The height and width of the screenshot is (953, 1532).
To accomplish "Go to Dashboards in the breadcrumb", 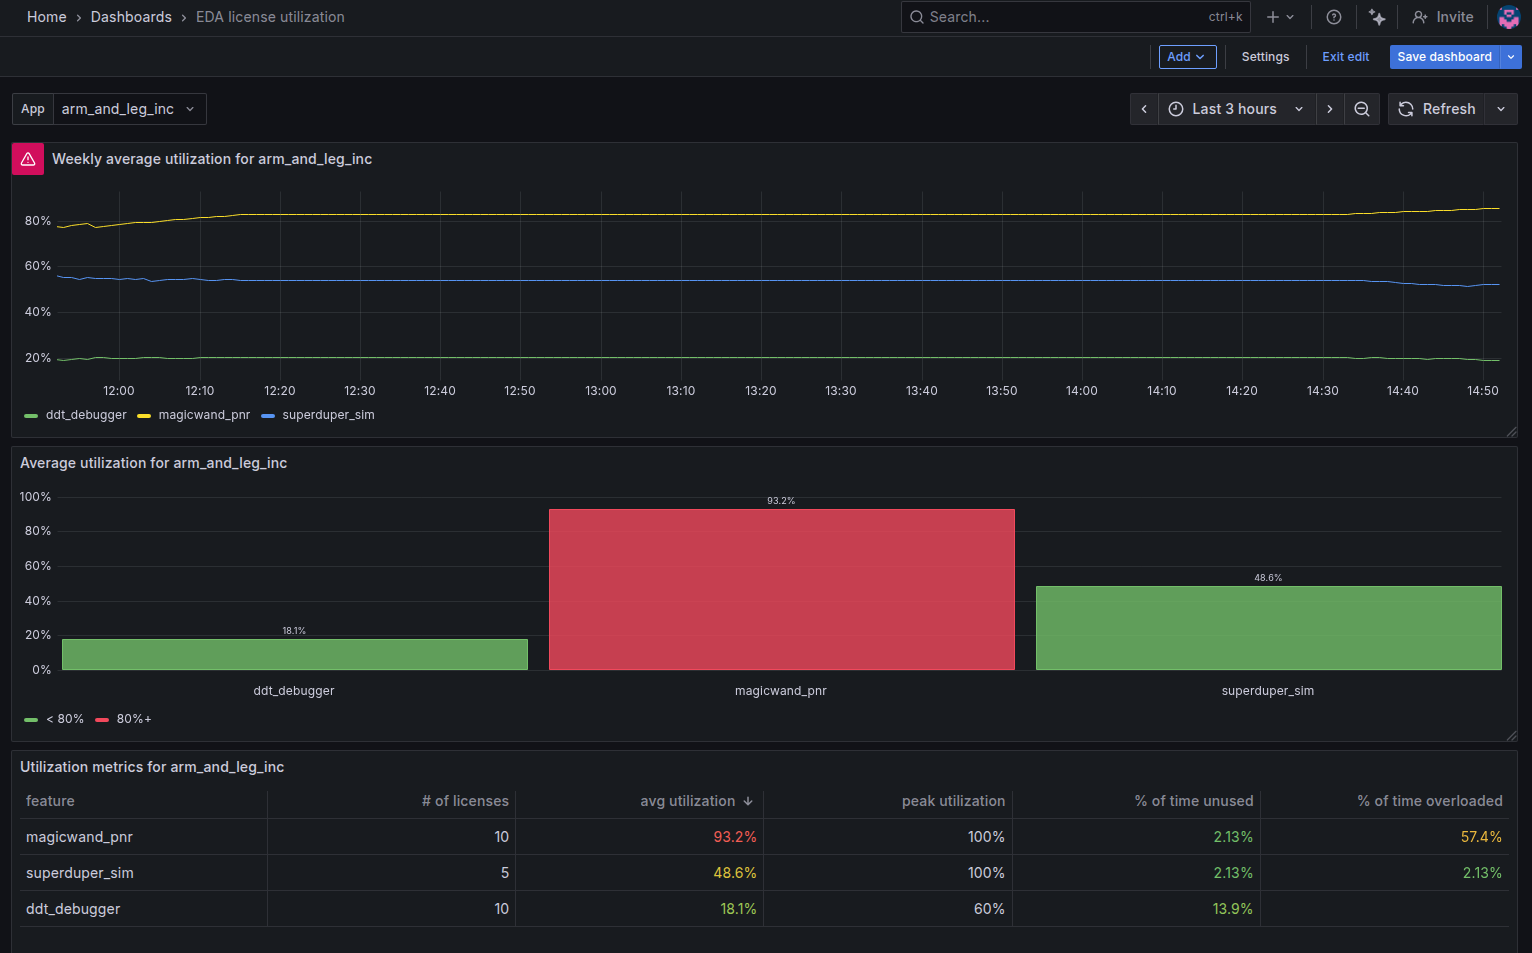I will [x=131, y=17].
